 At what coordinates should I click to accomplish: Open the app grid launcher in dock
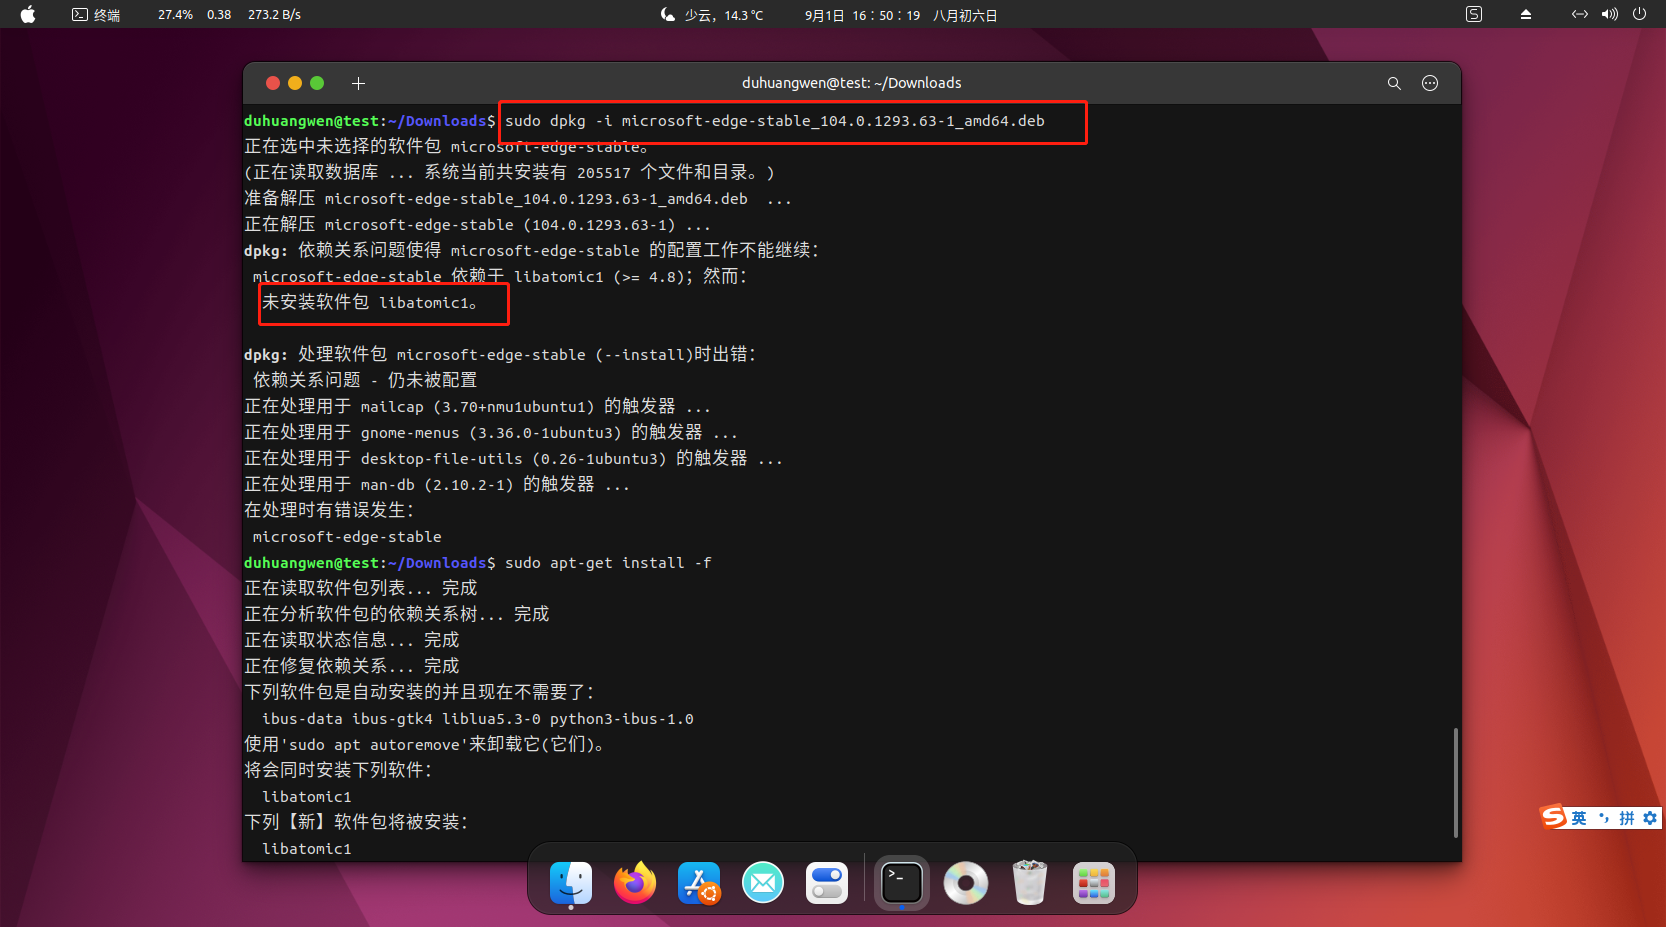pyautogui.click(x=1094, y=883)
